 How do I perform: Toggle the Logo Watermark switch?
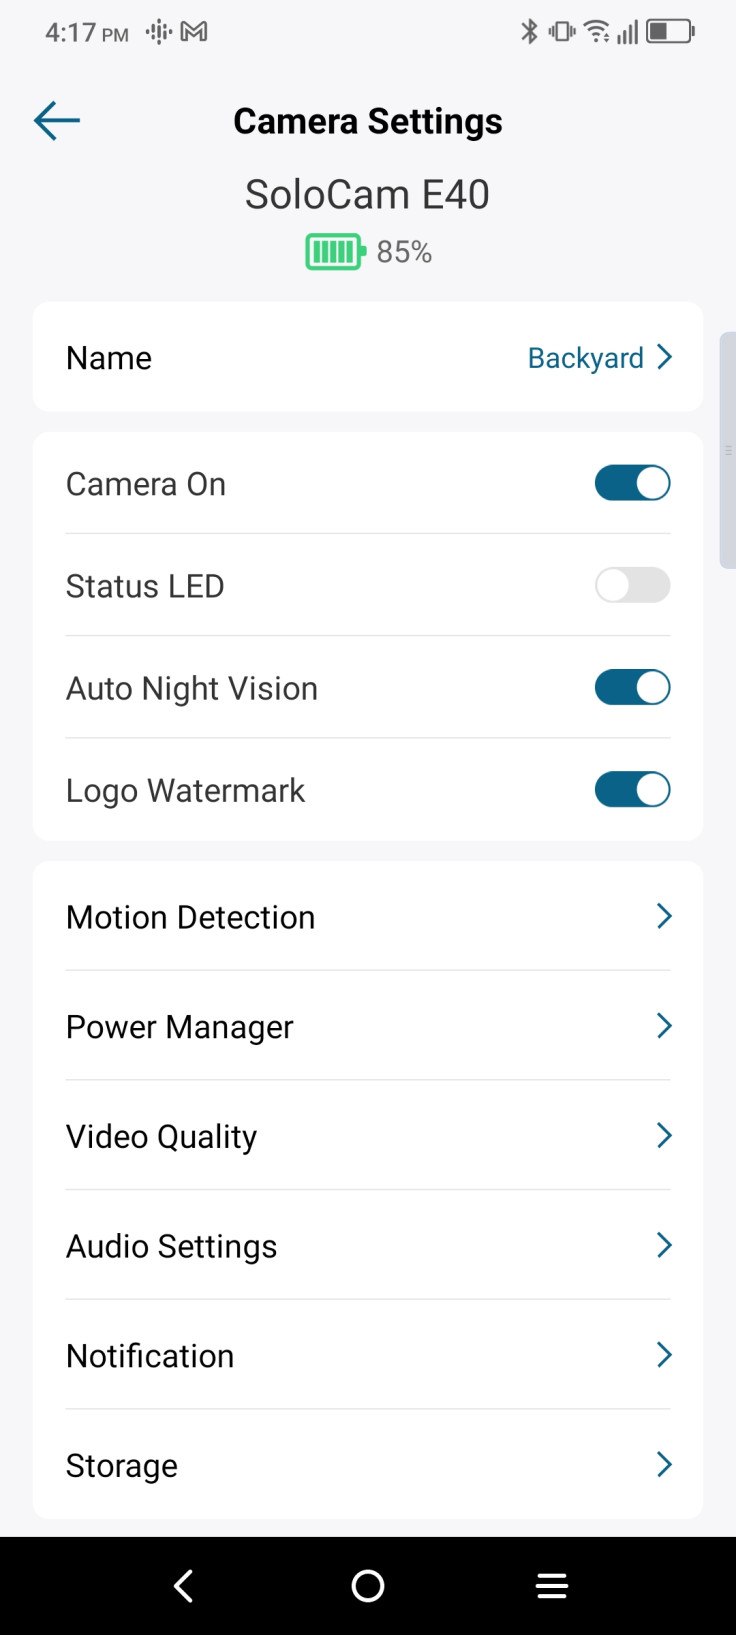pyautogui.click(x=632, y=789)
